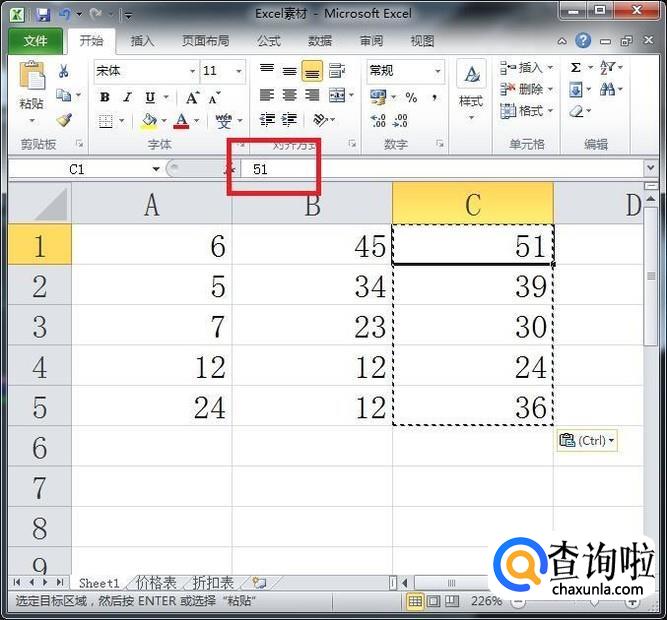
Task: Toggle italic formatting
Action: tap(127, 97)
